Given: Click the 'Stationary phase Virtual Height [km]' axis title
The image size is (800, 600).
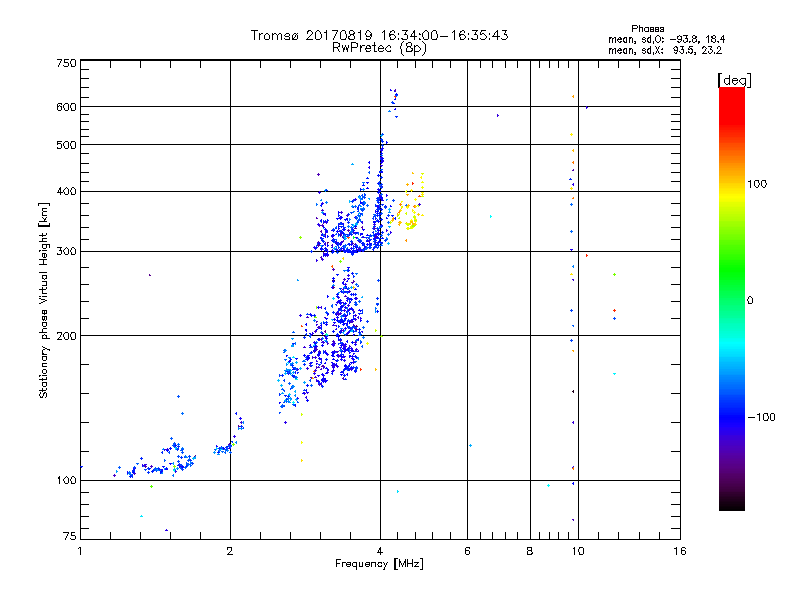Looking at the screenshot, I should tap(44, 301).
